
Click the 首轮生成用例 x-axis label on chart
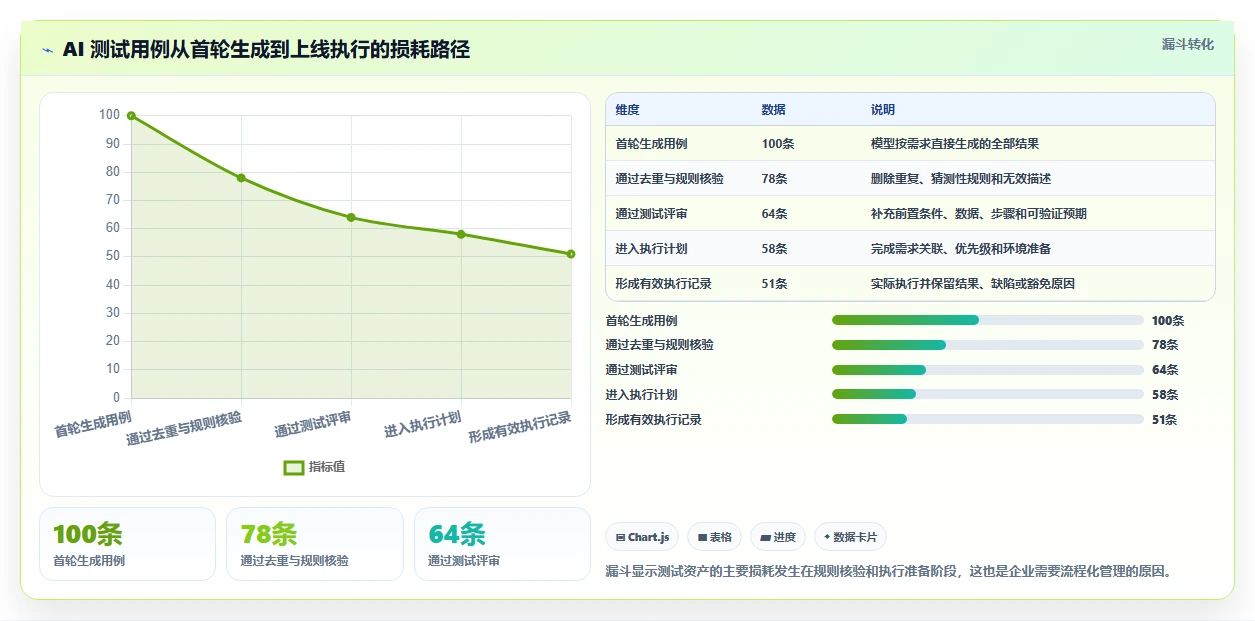93,423
